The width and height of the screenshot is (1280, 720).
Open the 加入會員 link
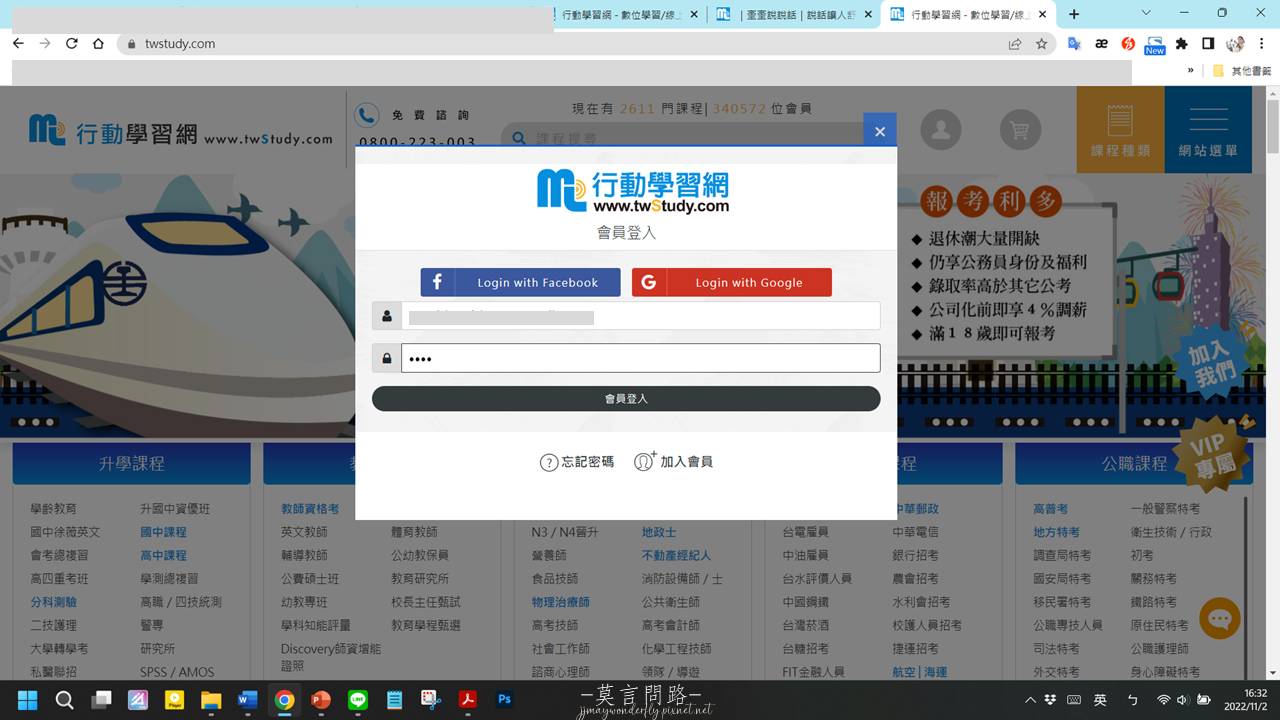(x=674, y=461)
